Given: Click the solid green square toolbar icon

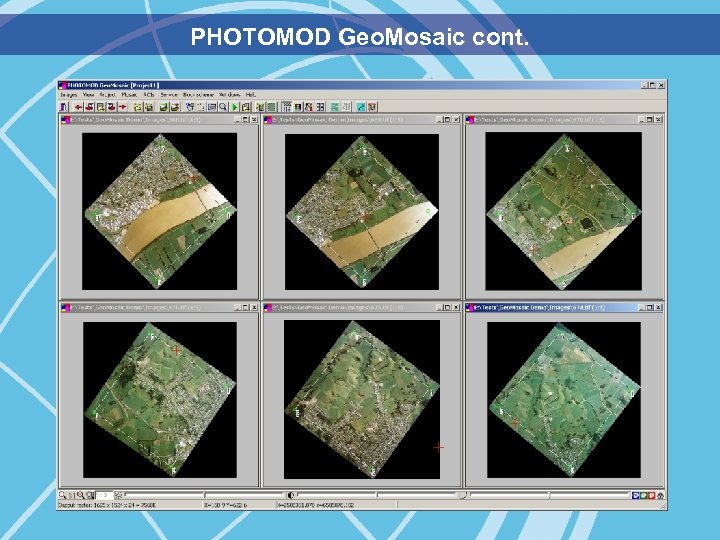Looking at the screenshot, I should [x=272, y=107].
